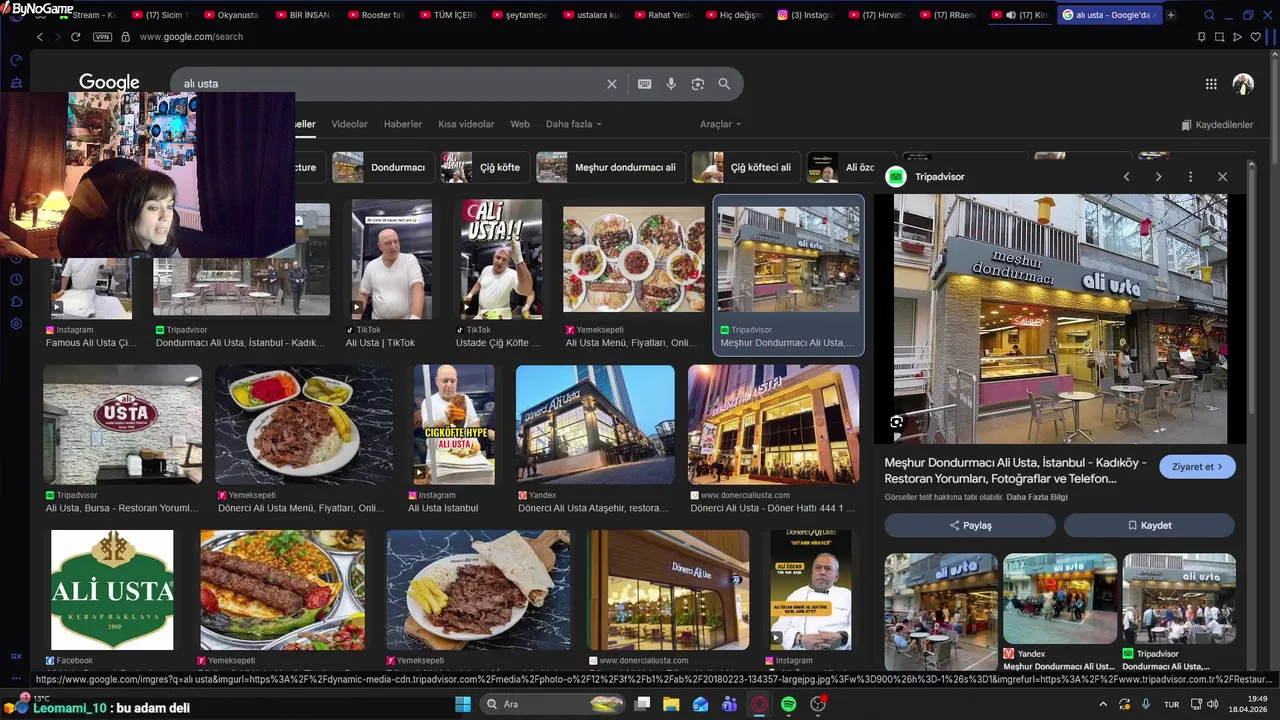Open Microsoft Teams from the taskbar
Viewport: 1280px width, 720px height.
pyautogui.click(x=729, y=704)
